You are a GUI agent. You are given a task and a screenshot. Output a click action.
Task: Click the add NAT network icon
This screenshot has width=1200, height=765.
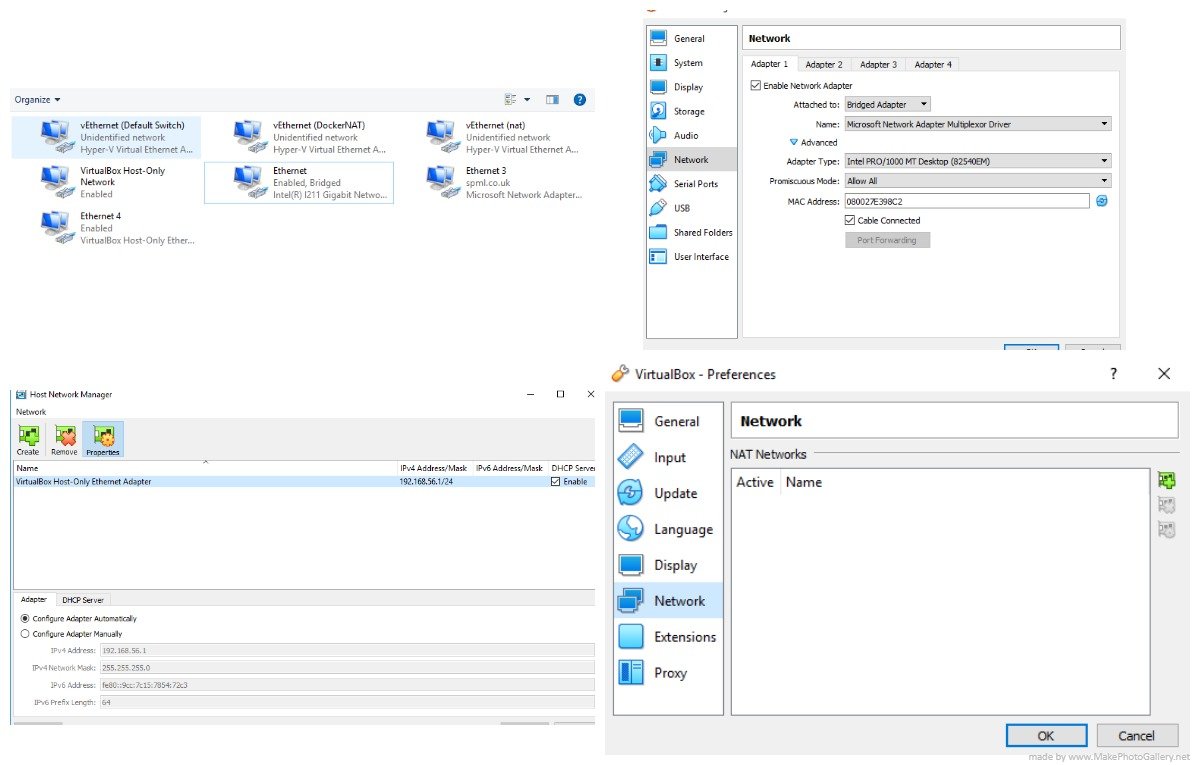click(1165, 482)
